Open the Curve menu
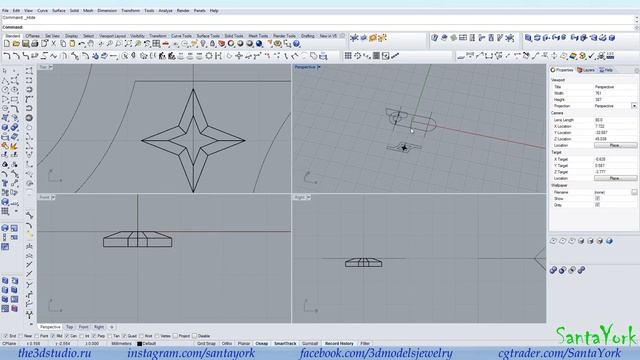640x360 pixels. 42,11
